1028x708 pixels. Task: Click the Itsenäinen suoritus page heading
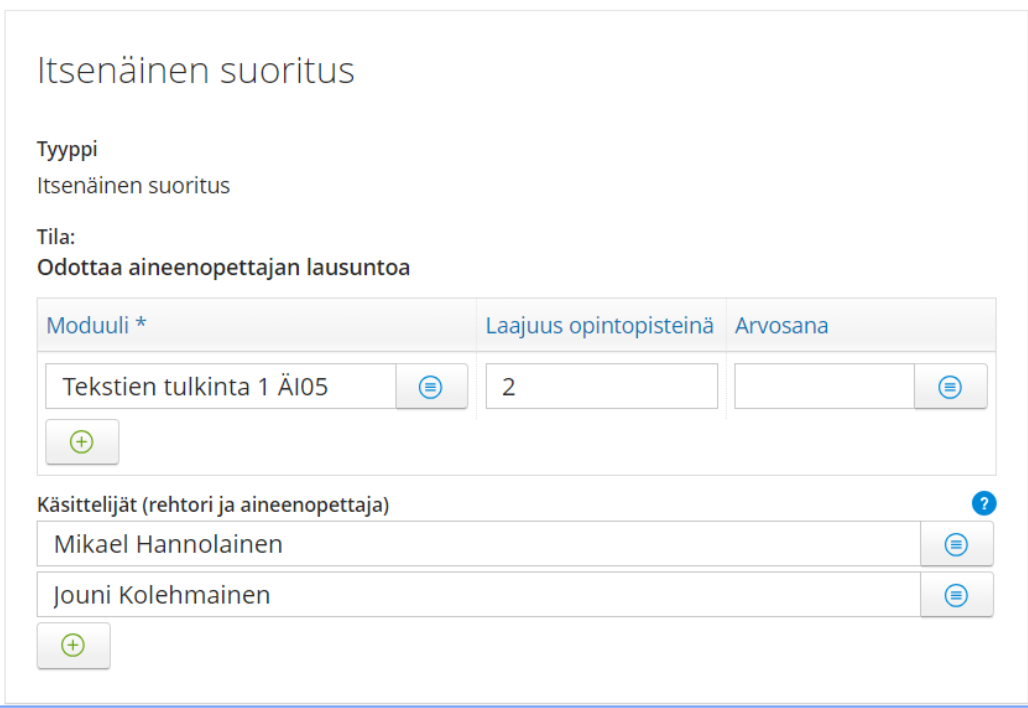click(x=195, y=70)
